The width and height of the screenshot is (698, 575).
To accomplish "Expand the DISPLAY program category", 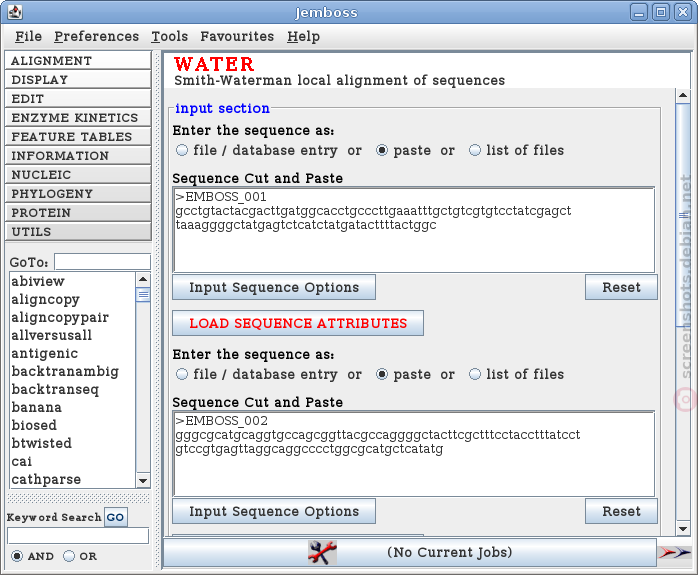I will [78, 80].
